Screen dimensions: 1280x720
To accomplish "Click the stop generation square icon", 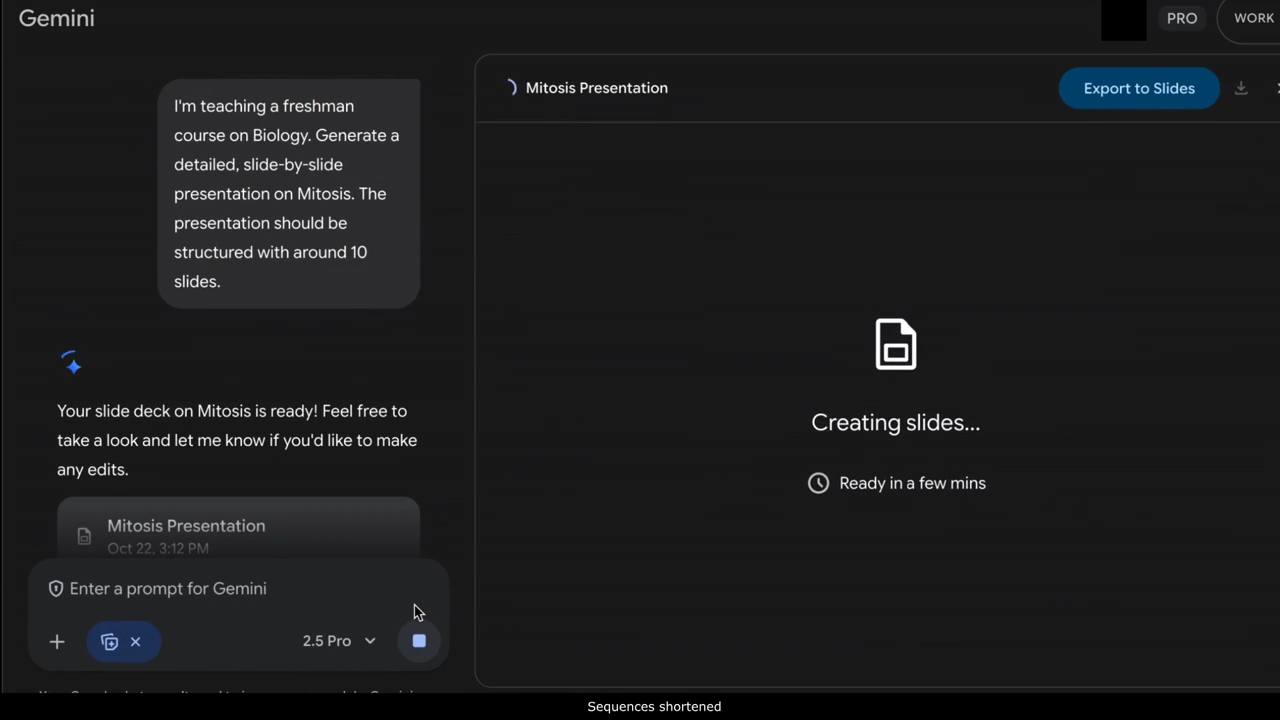I will (x=418, y=641).
